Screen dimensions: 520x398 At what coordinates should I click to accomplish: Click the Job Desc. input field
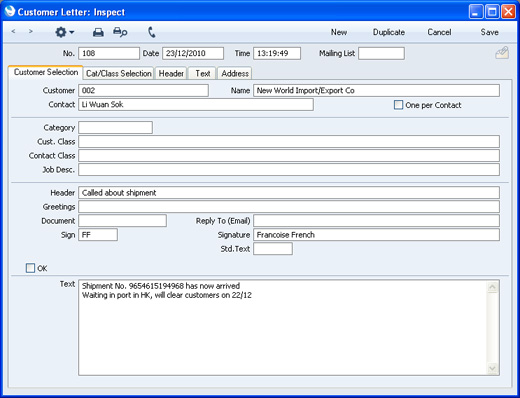[x=289, y=169]
